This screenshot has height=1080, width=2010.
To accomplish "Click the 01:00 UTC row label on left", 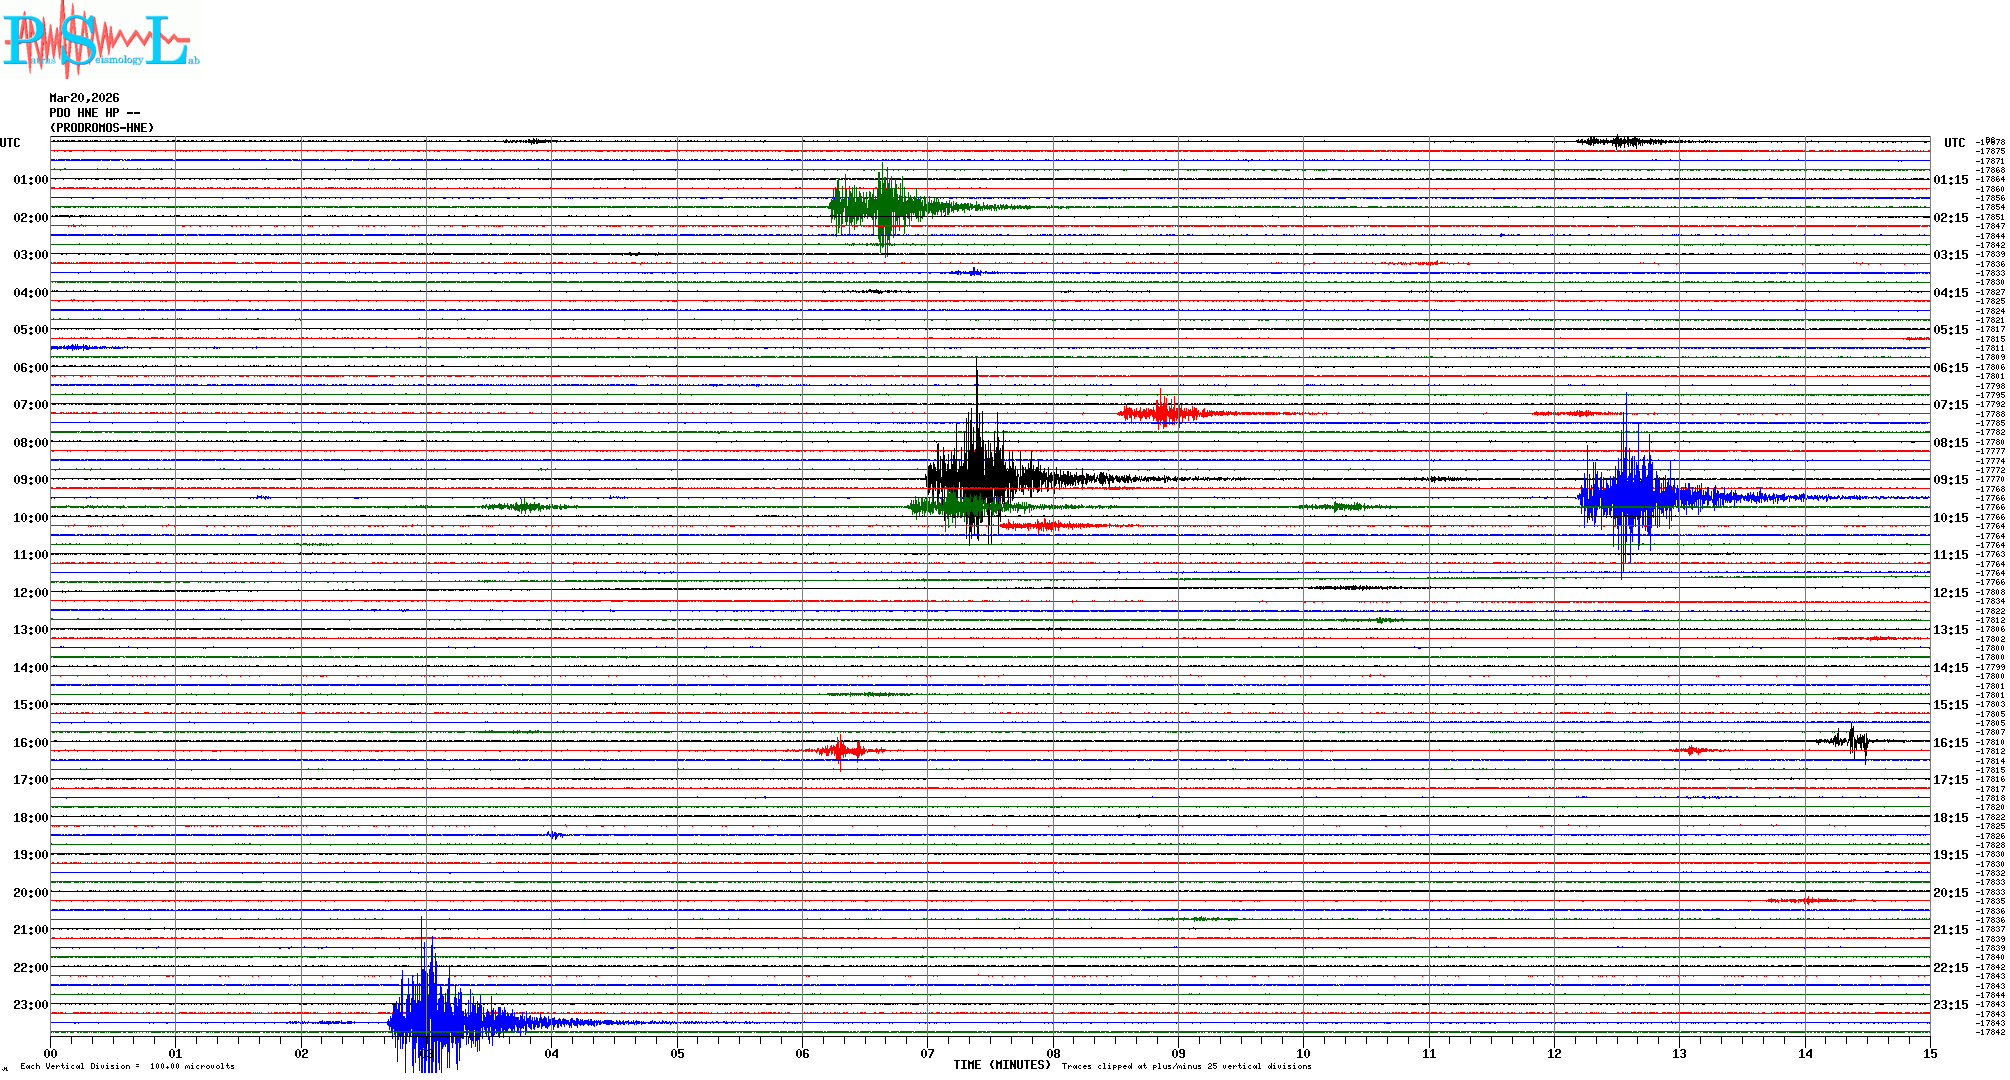I will 30,180.
